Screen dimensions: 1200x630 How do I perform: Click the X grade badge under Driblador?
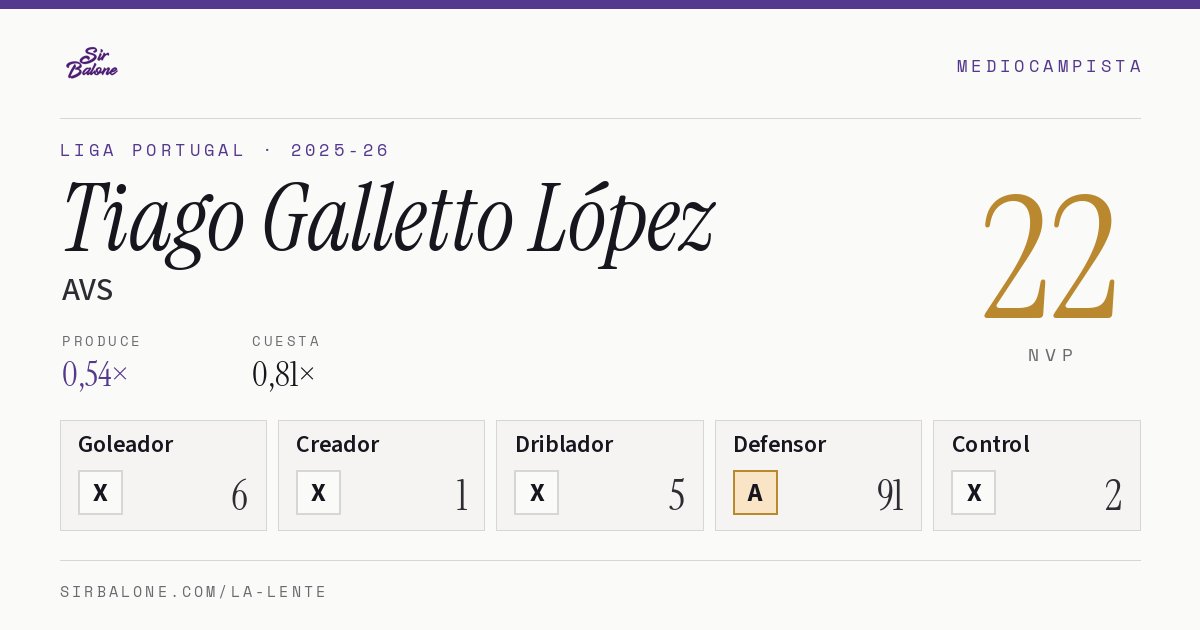tap(537, 492)
